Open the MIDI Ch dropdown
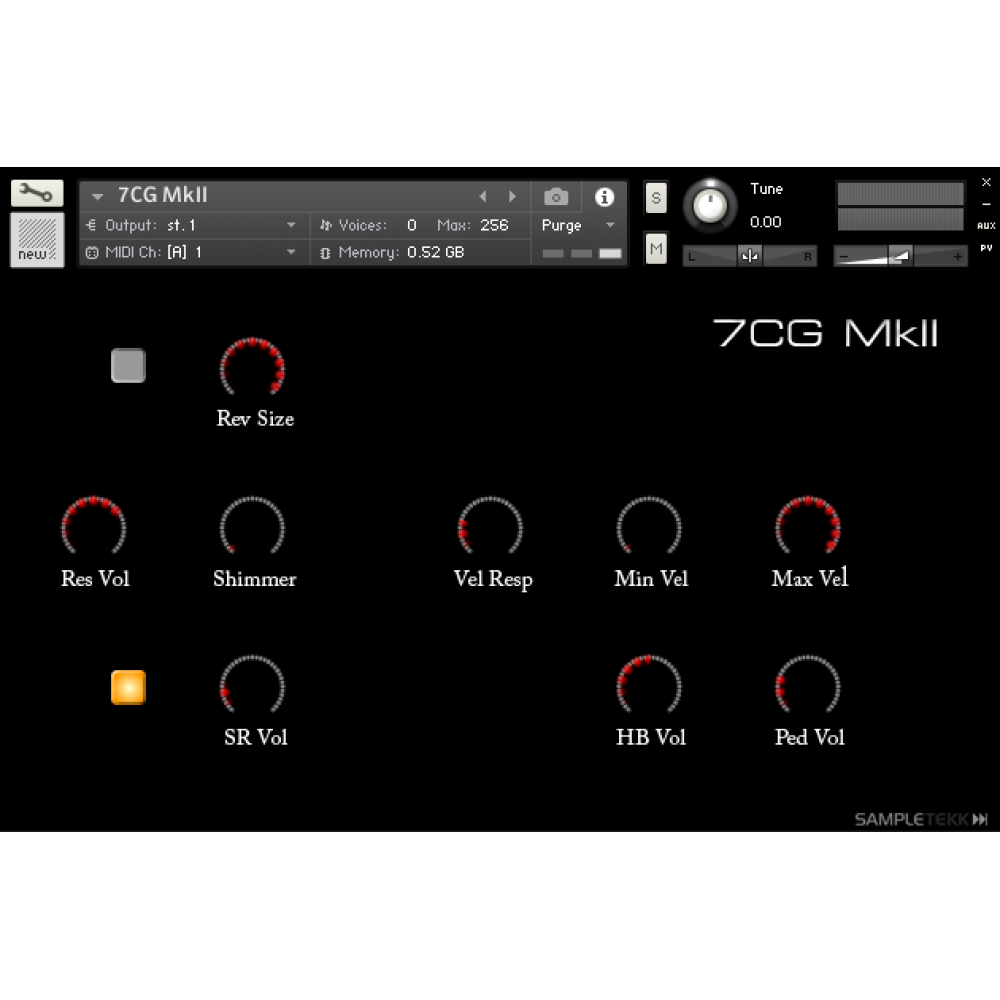 tap(291, 253)
